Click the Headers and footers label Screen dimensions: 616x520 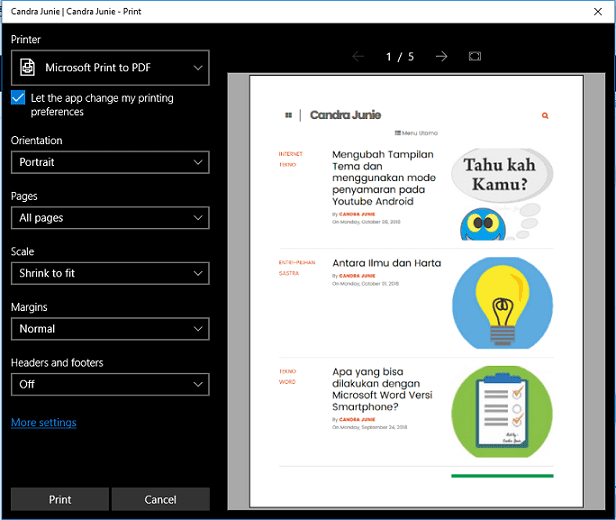57,363
